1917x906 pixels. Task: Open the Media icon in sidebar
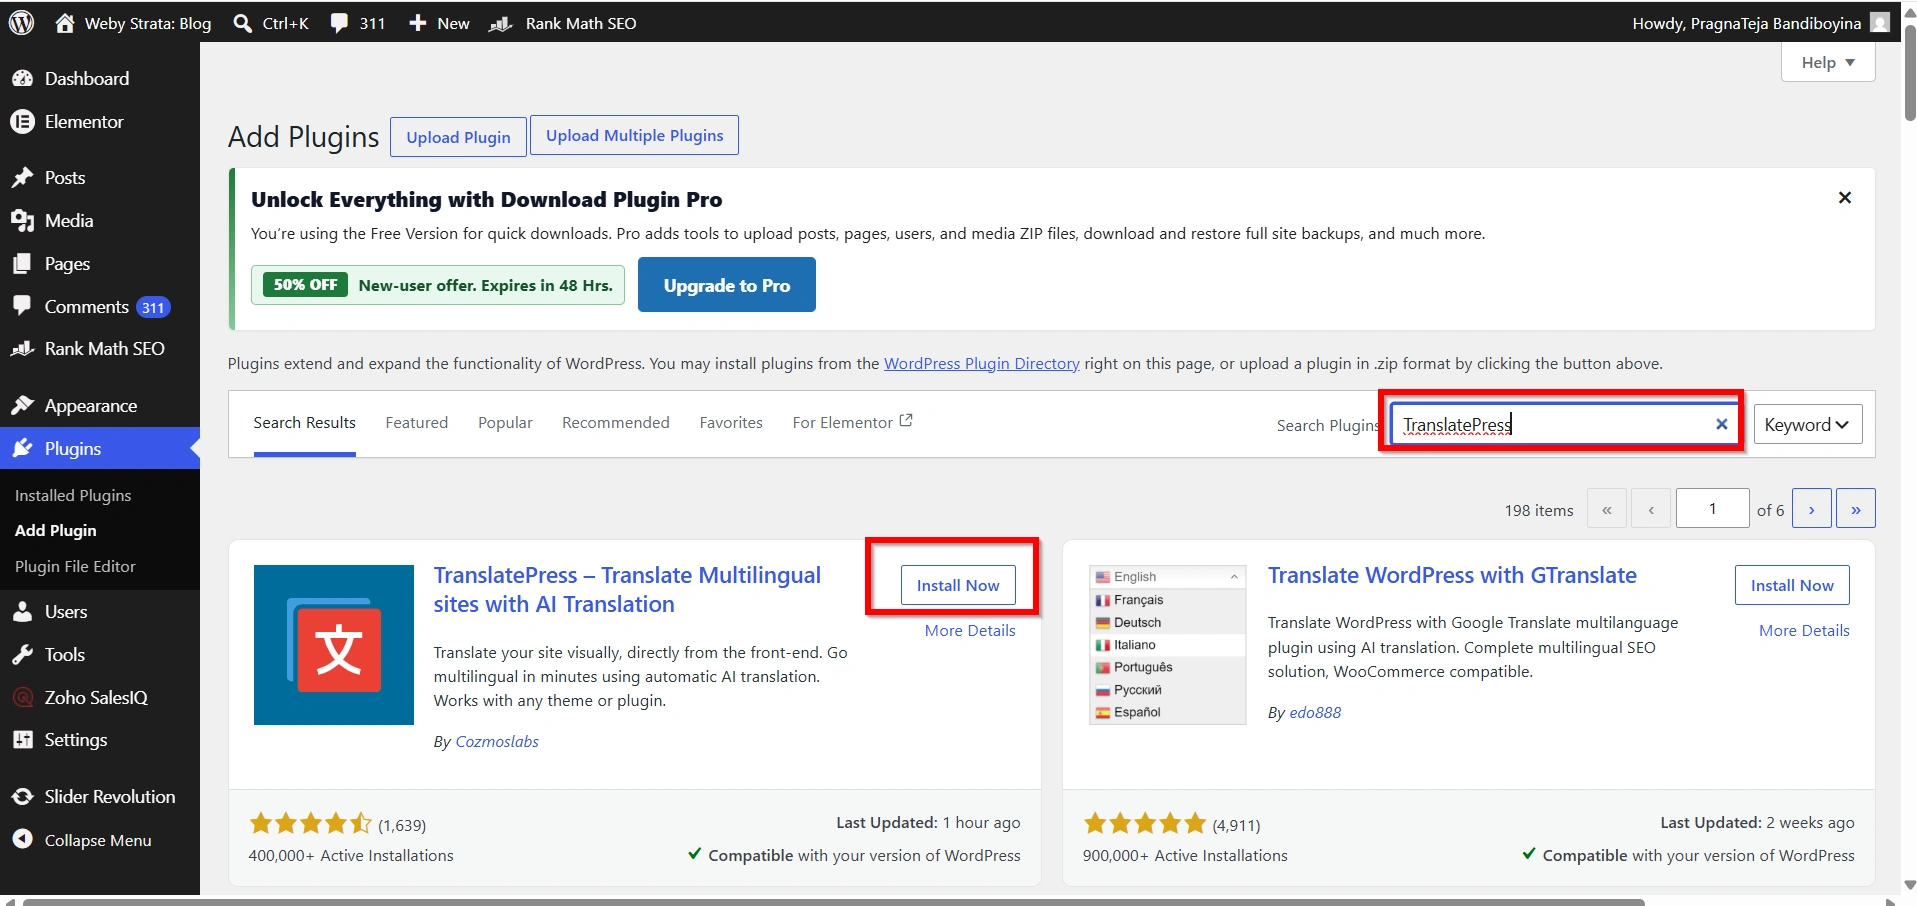pos(22,221)
